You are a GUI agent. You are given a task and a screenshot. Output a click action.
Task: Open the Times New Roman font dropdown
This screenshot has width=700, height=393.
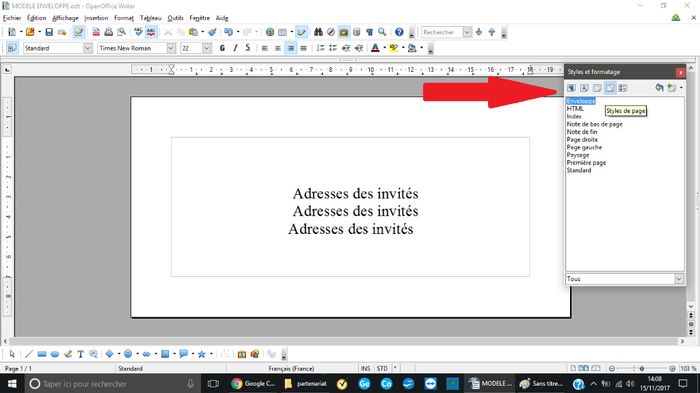coord(171,48)
